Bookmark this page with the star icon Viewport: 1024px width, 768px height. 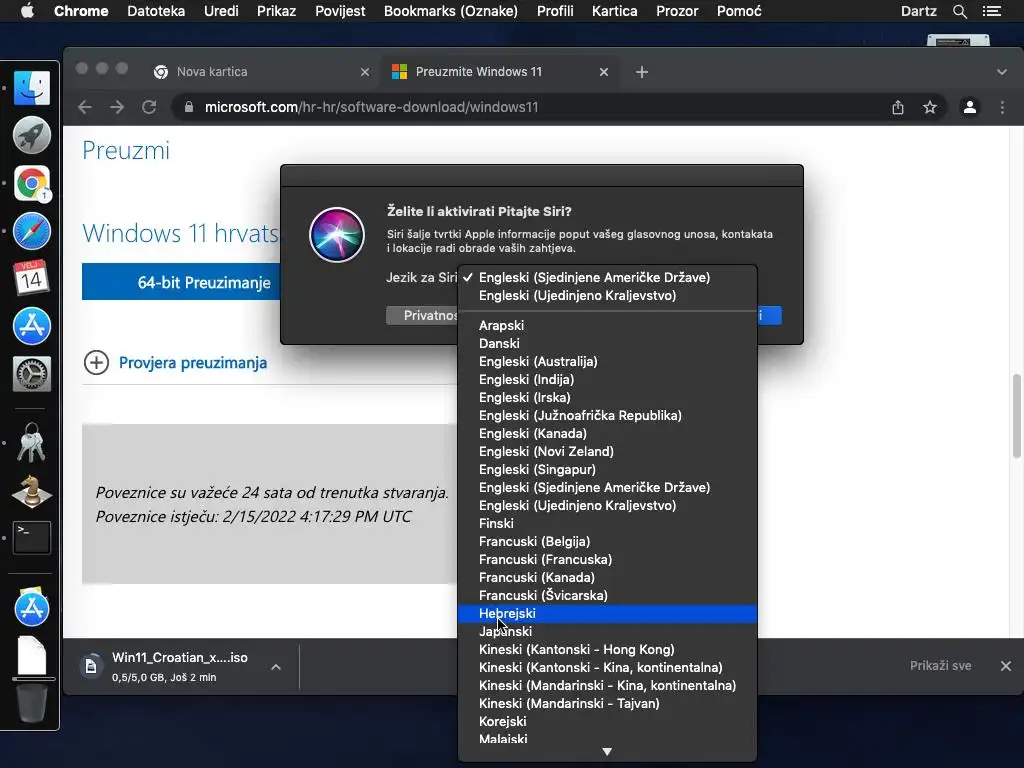coord(930,107)
